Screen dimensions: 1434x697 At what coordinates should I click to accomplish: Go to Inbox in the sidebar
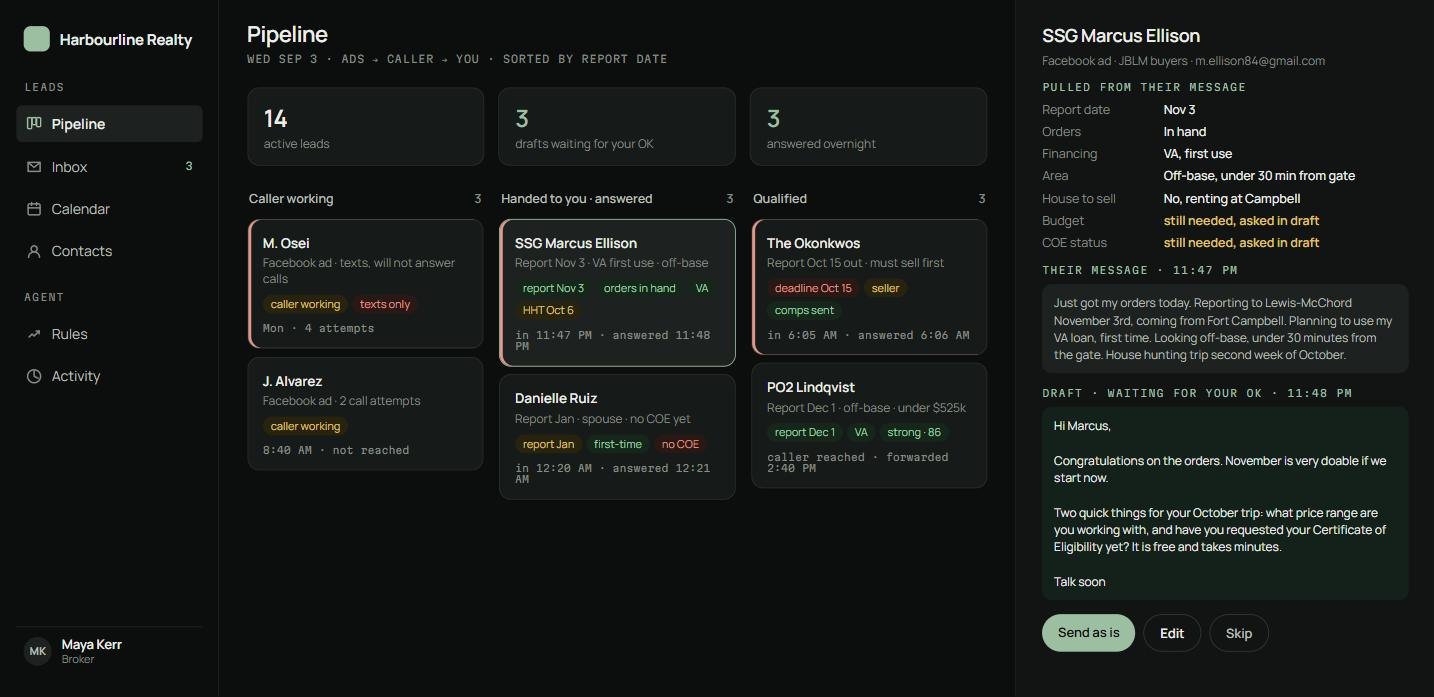pyautogui.click(x=110, y=166)
